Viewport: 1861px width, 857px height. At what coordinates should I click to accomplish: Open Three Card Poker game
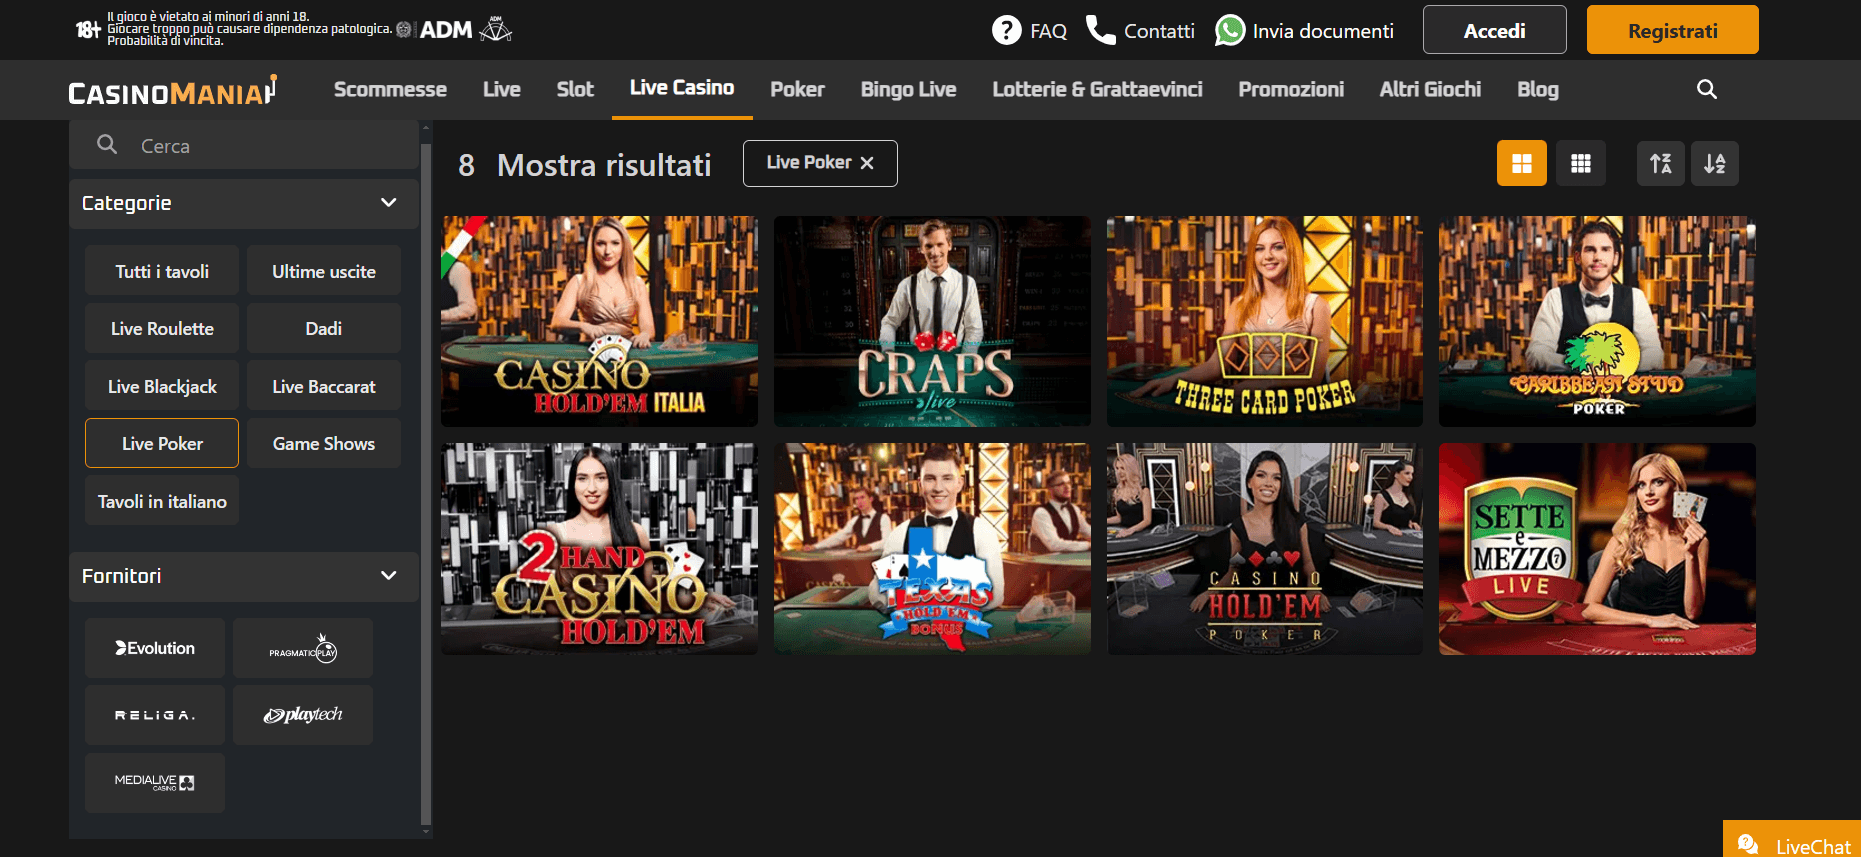tap(1264, 321)
